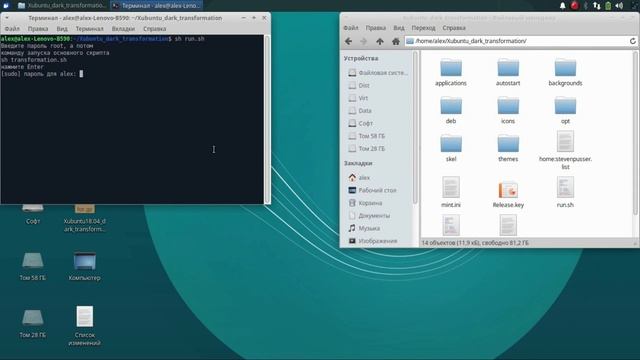
Task: Go up to parent folder
Action: (x=380, y=41)
